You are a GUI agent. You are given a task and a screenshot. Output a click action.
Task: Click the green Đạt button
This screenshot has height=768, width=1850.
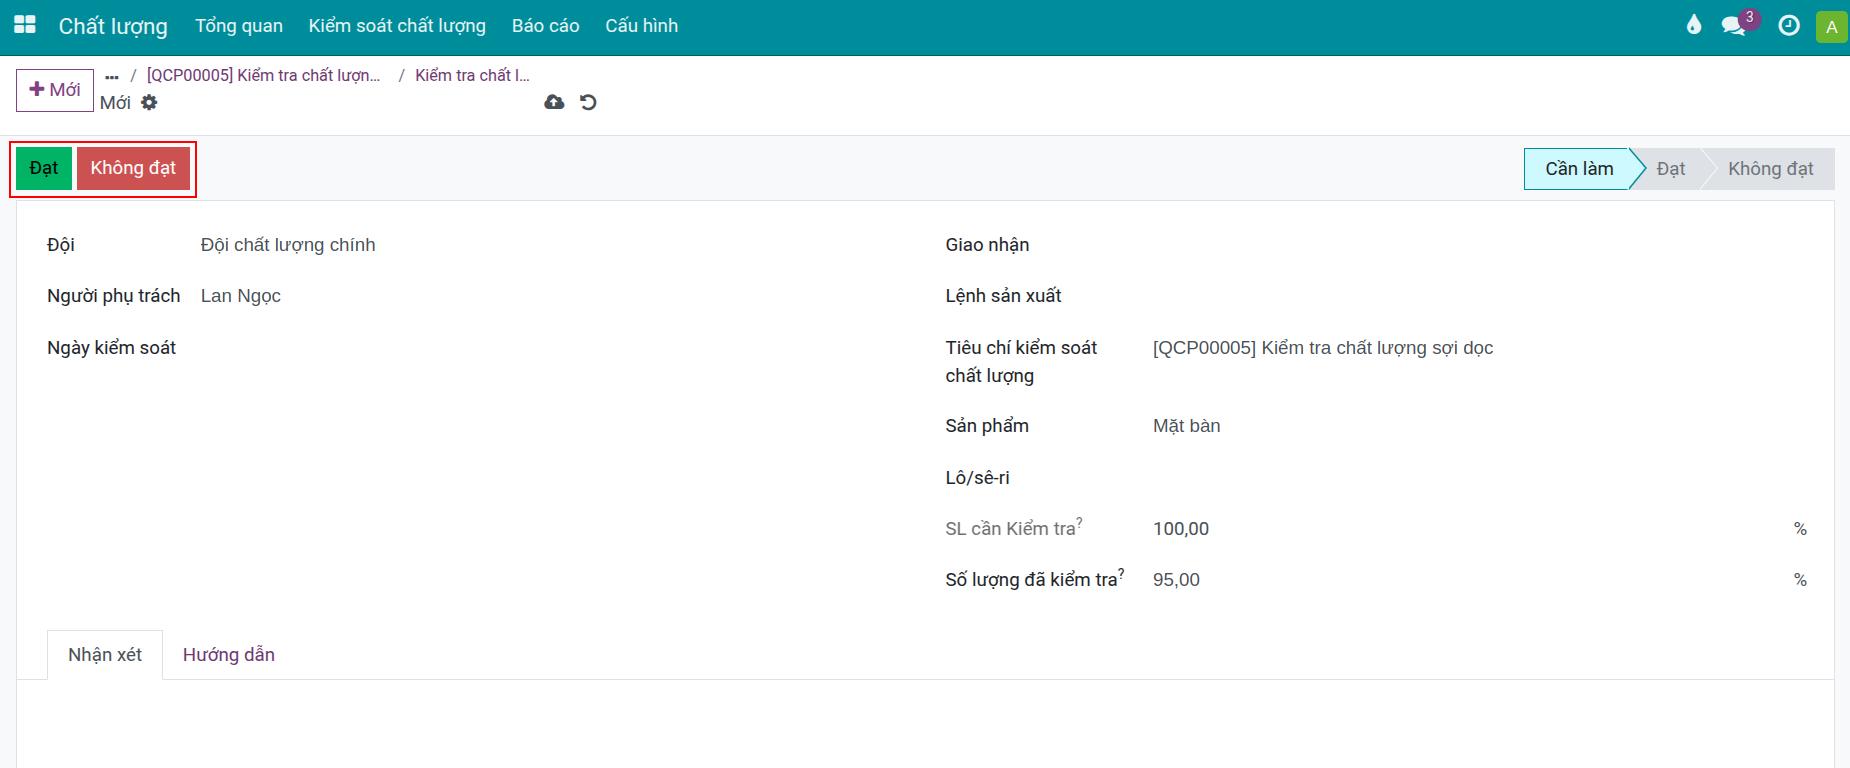coord(44,168)
